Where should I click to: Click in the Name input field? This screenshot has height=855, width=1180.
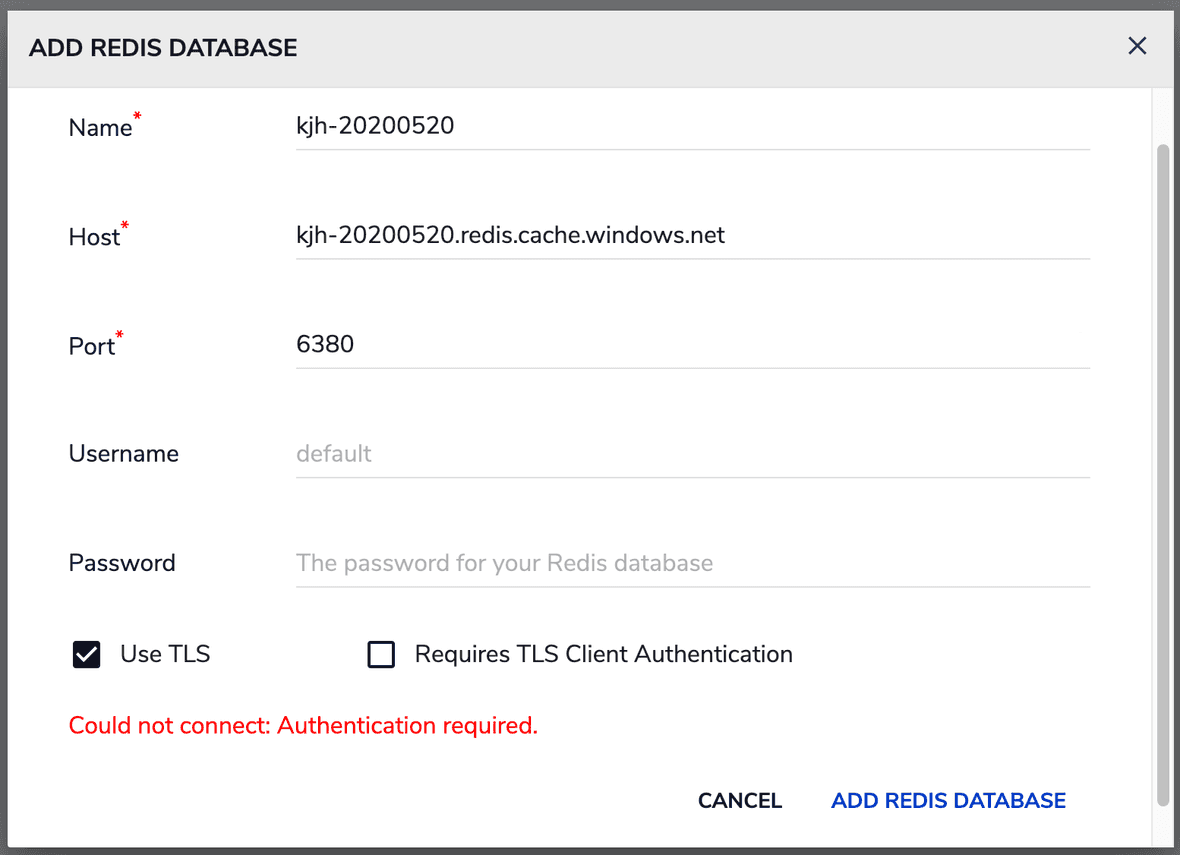[692, 126]
